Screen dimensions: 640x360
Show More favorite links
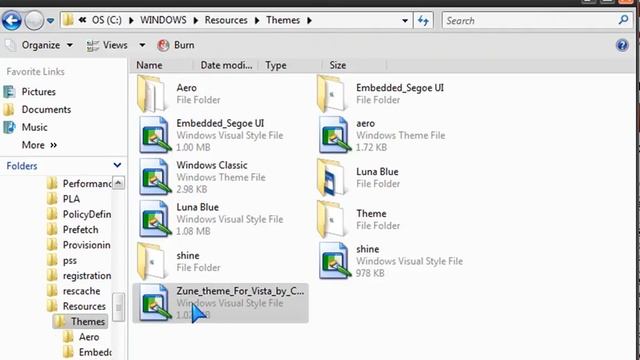point(39,145)
